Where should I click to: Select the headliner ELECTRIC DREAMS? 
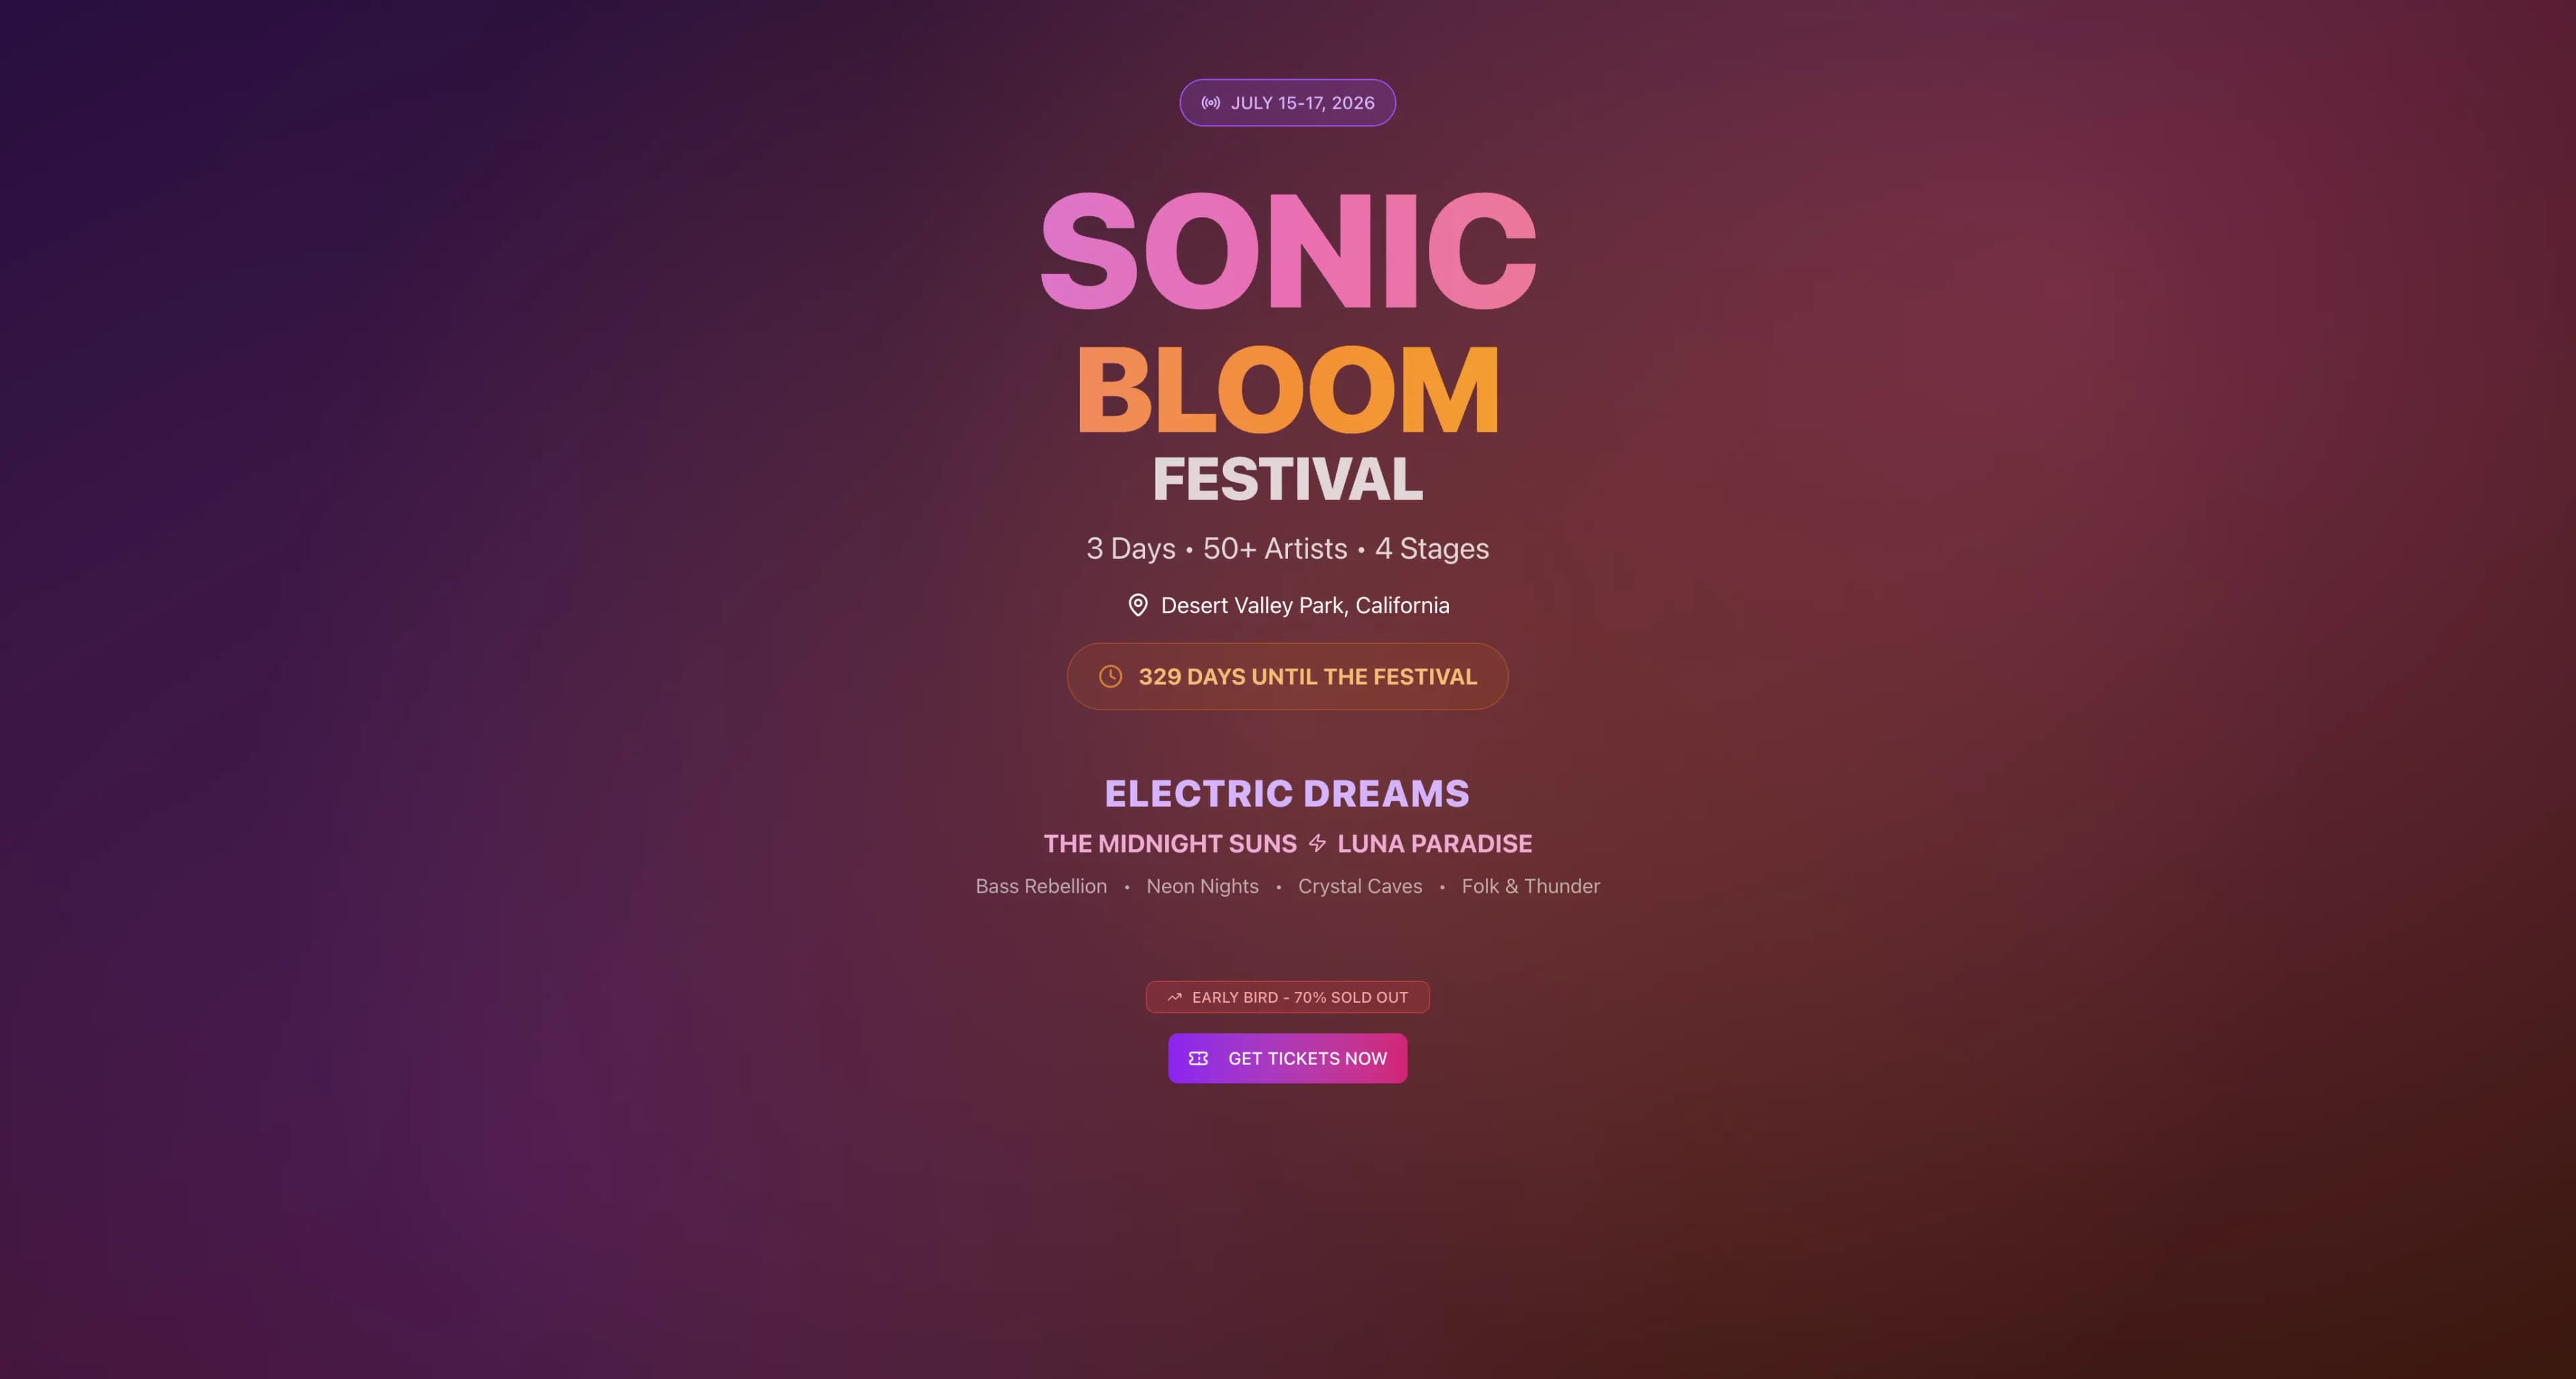click(x=1288, y=793)
